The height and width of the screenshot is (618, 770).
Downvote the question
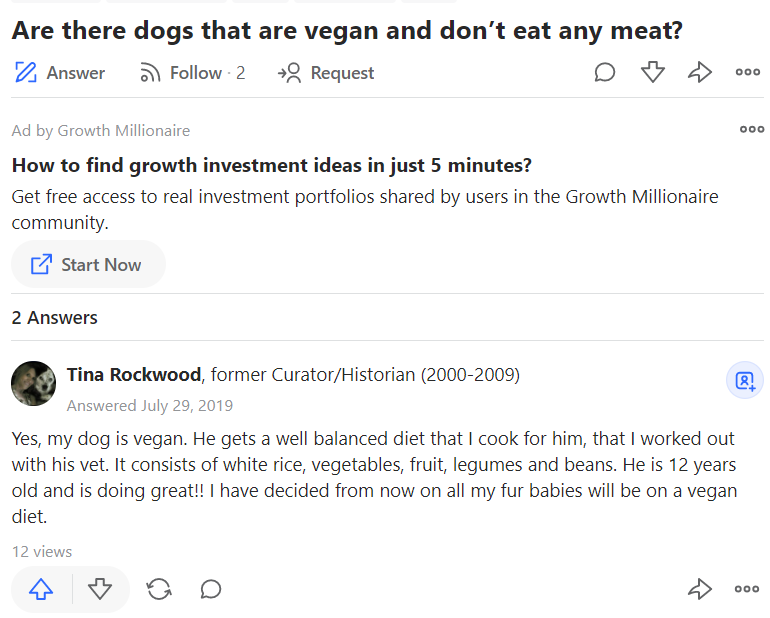[x=653, y=73]
